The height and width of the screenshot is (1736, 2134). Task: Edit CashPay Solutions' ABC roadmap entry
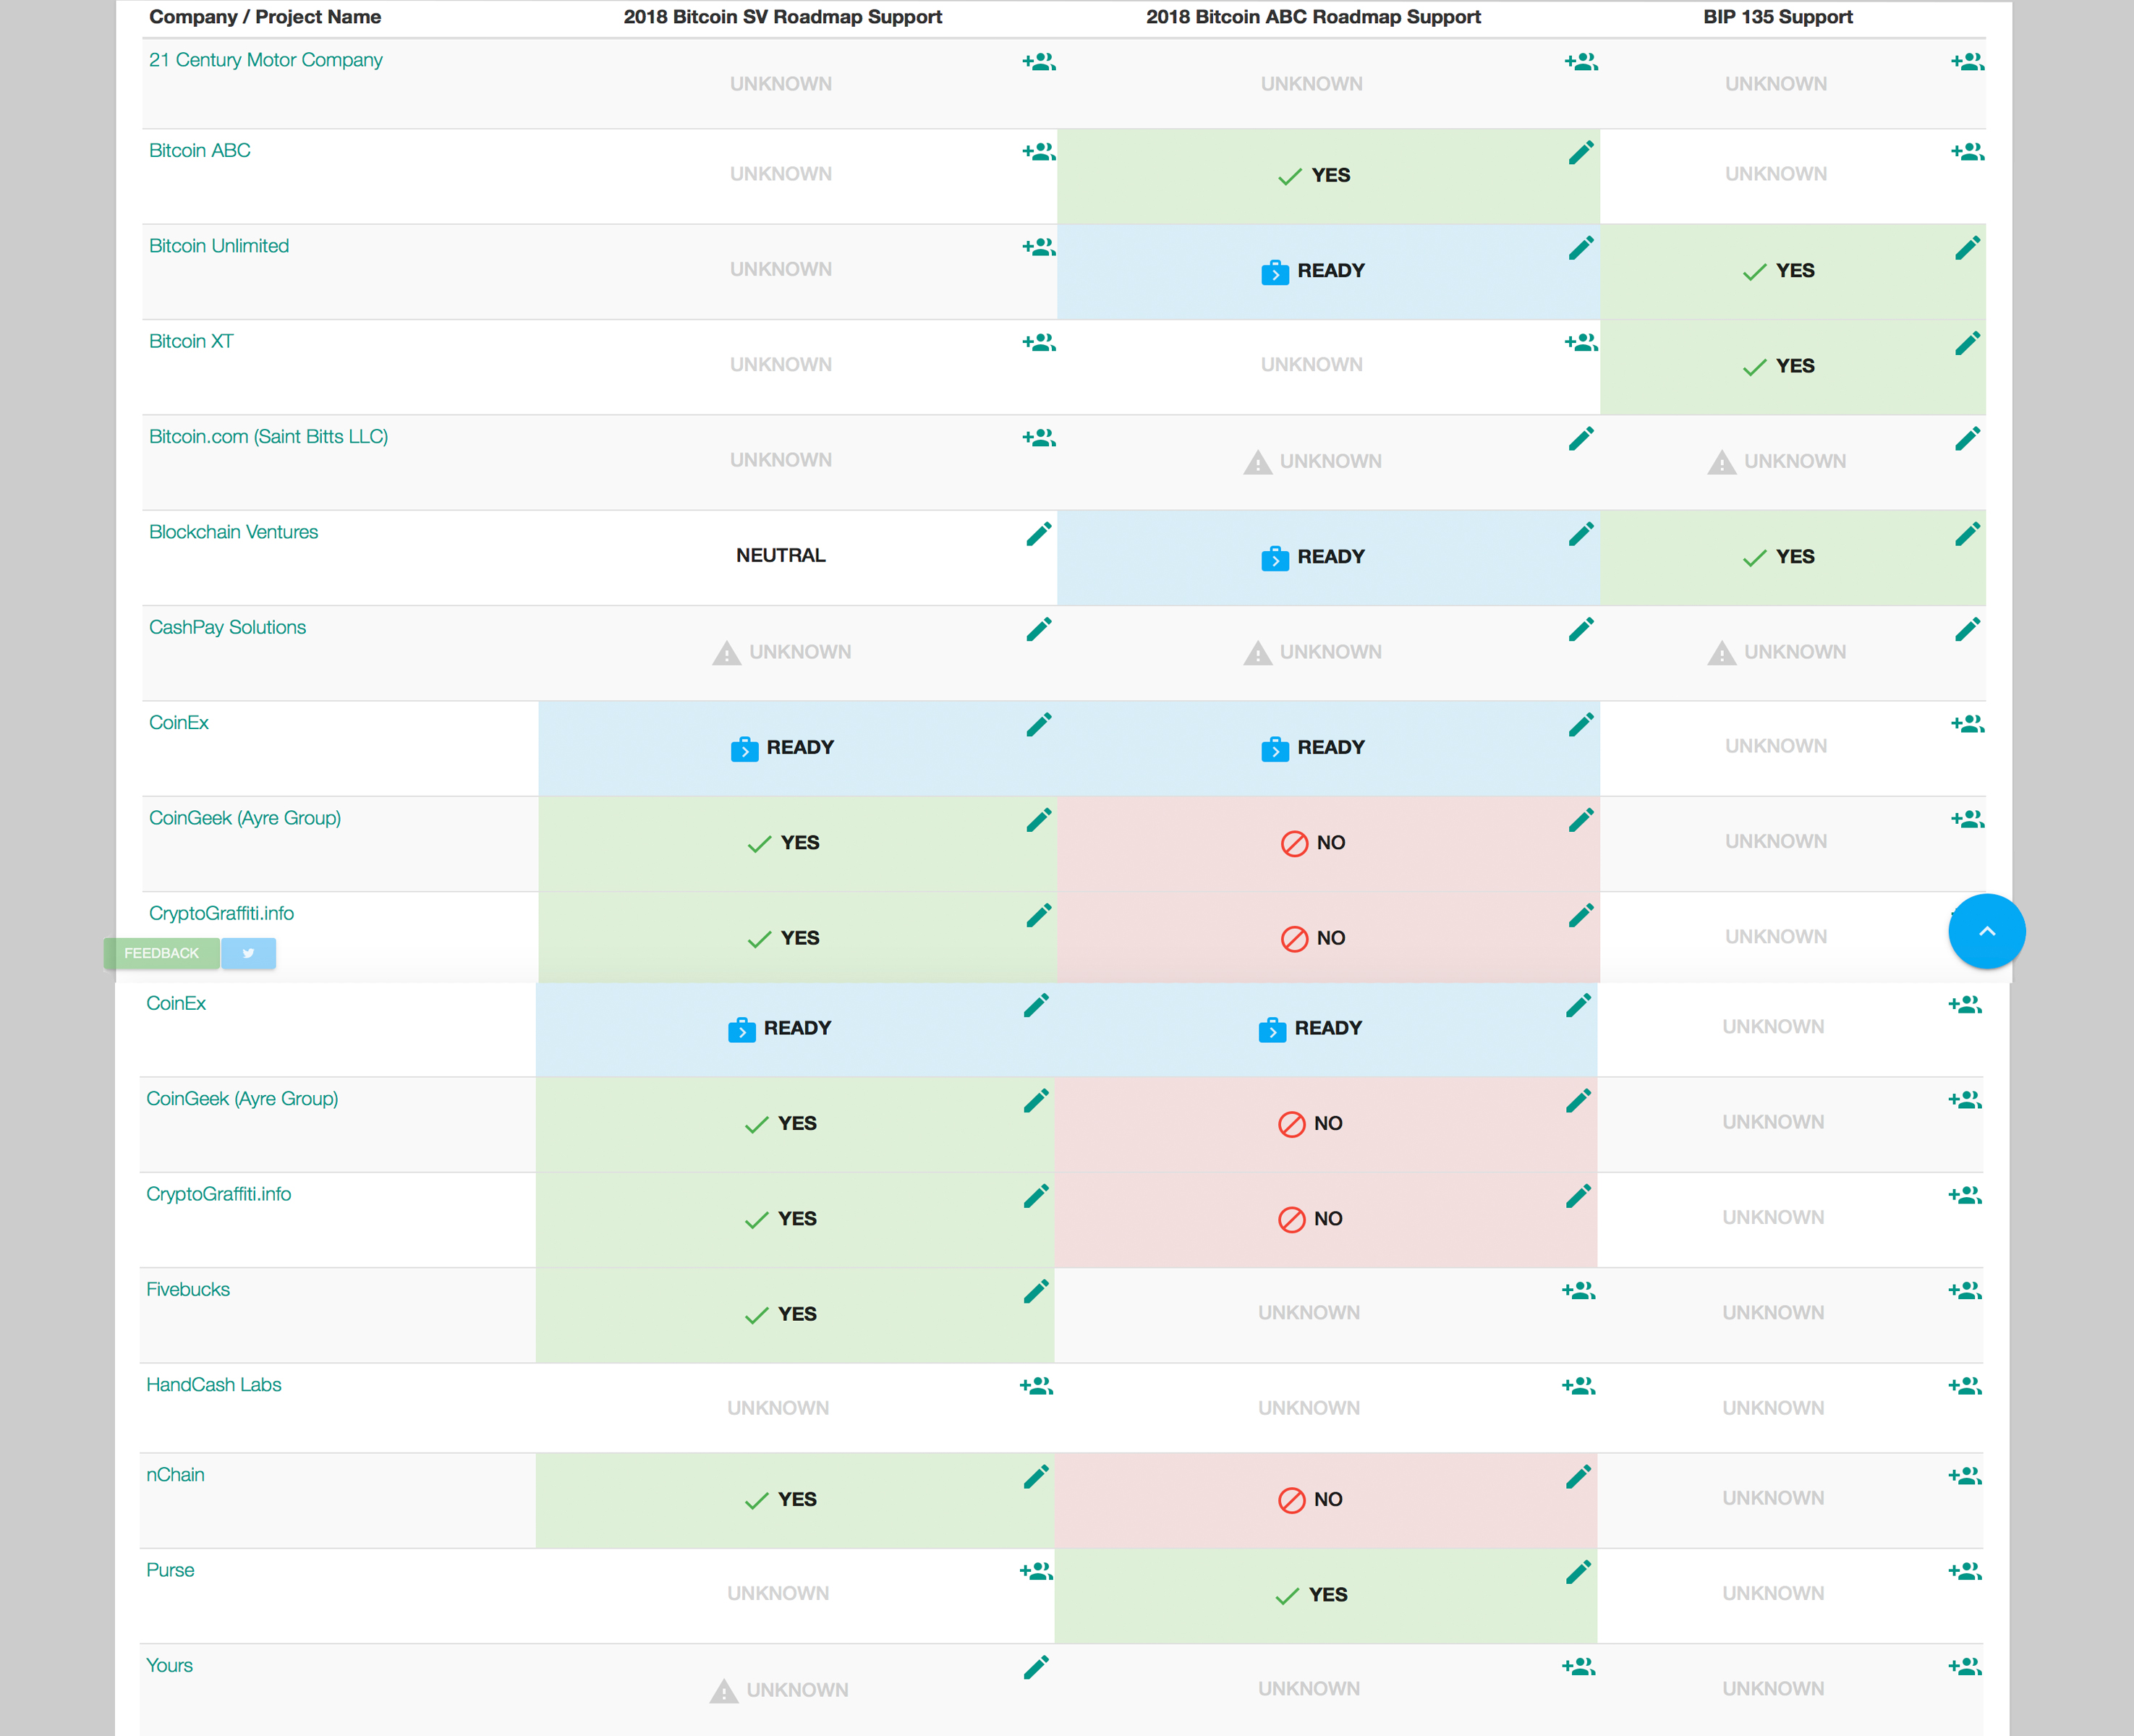(1581, 629)
